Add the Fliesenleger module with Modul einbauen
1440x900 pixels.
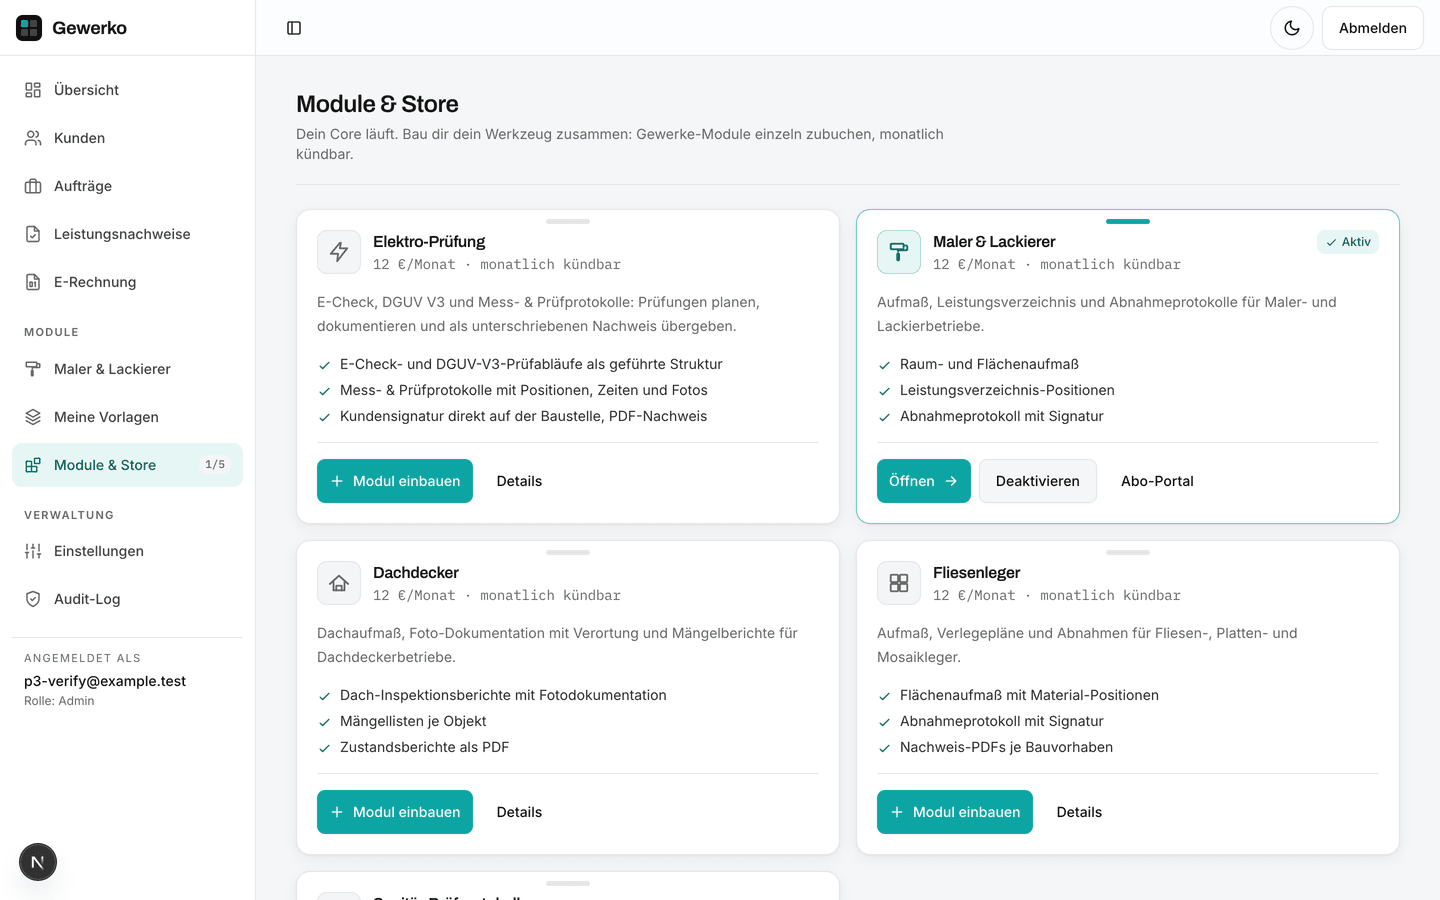(x=955, y=812)
